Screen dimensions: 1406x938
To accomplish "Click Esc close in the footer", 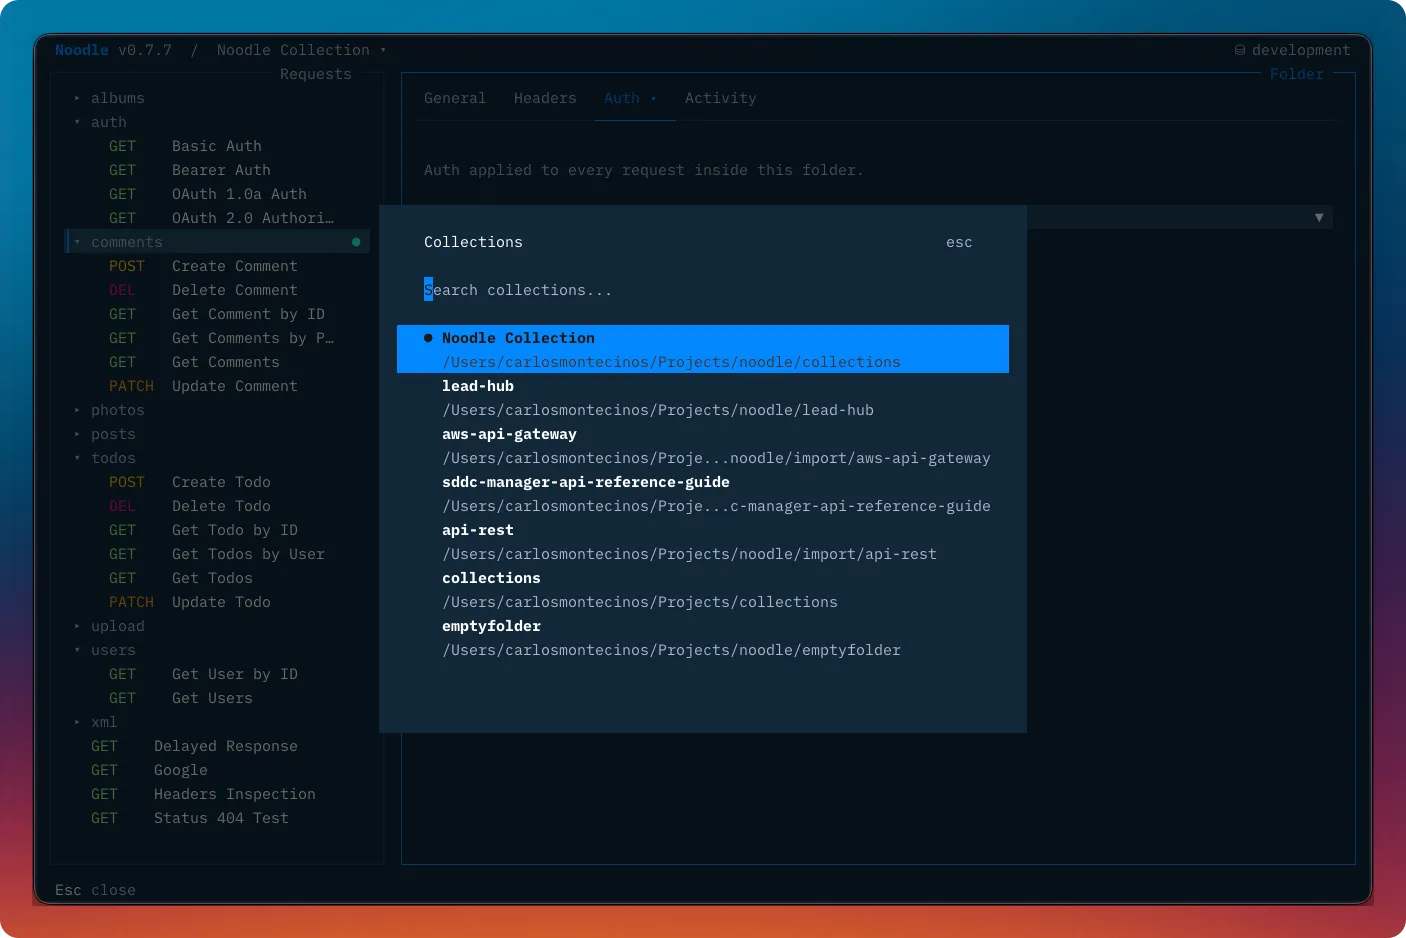I will pyautogui.click(x=95, y=890).
